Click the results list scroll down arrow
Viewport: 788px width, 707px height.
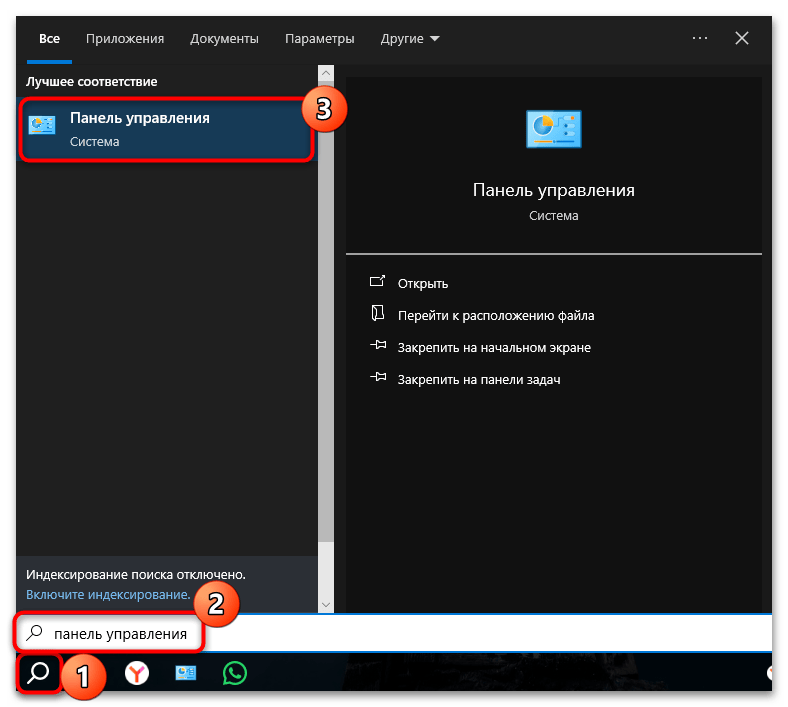(x=325, y=604)
